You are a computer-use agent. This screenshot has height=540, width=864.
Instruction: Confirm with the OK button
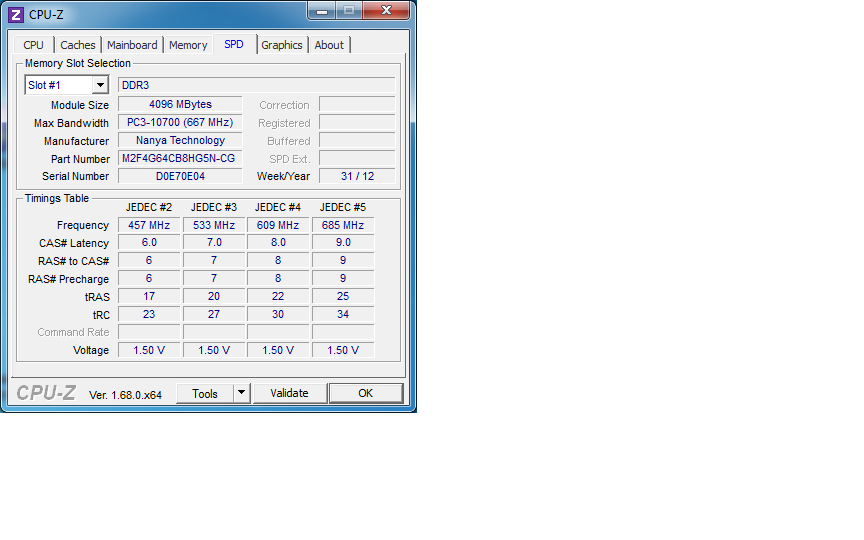pos(366,393)
